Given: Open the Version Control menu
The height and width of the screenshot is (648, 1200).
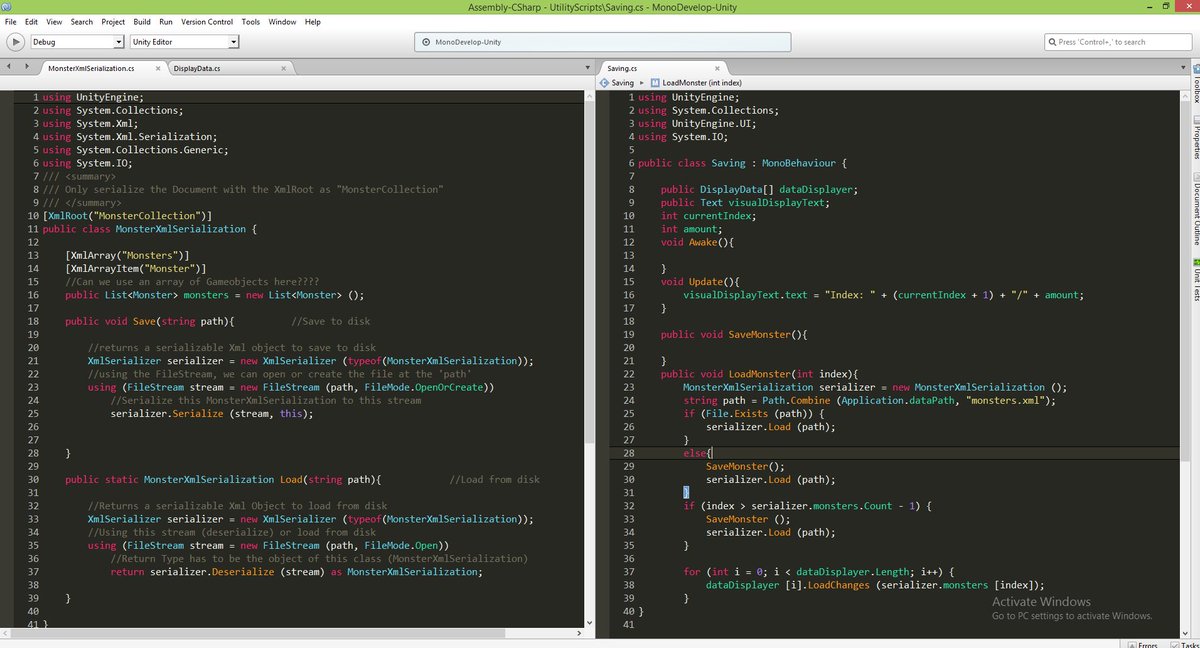Looking at the screenshot, I should pos(207,21).
